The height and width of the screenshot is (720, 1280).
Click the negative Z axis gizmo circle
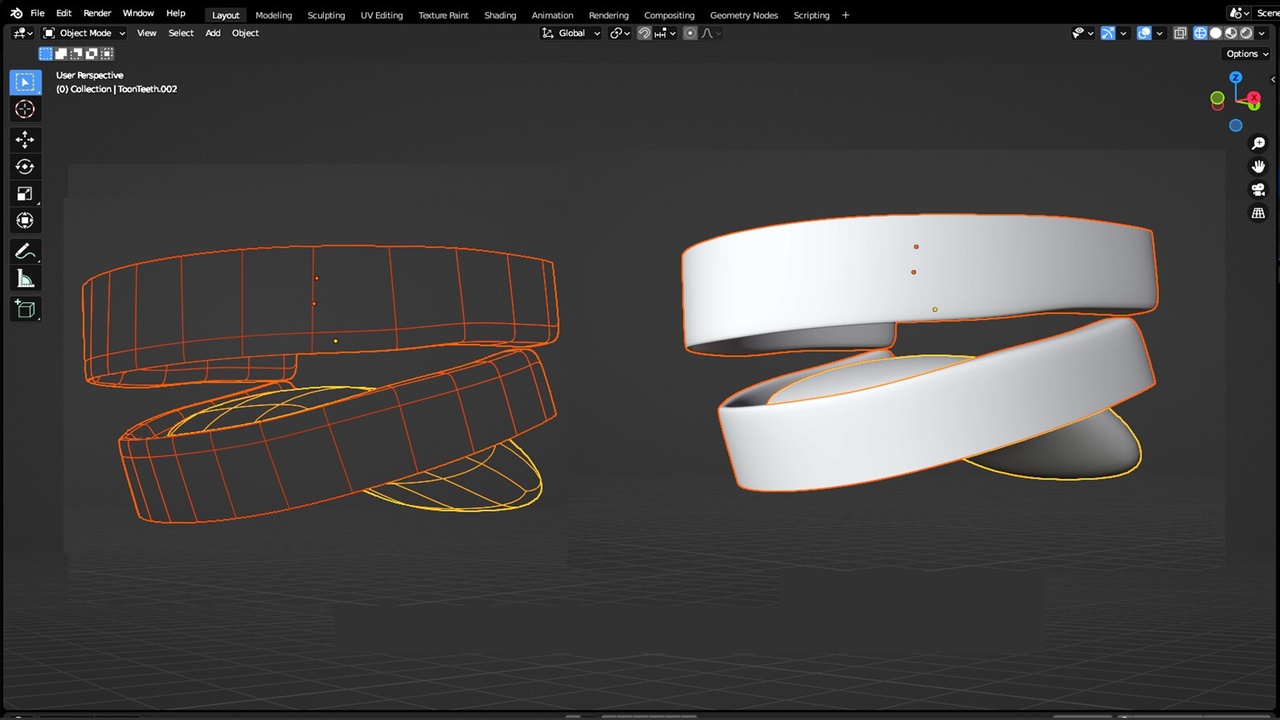pos(1236,126)
